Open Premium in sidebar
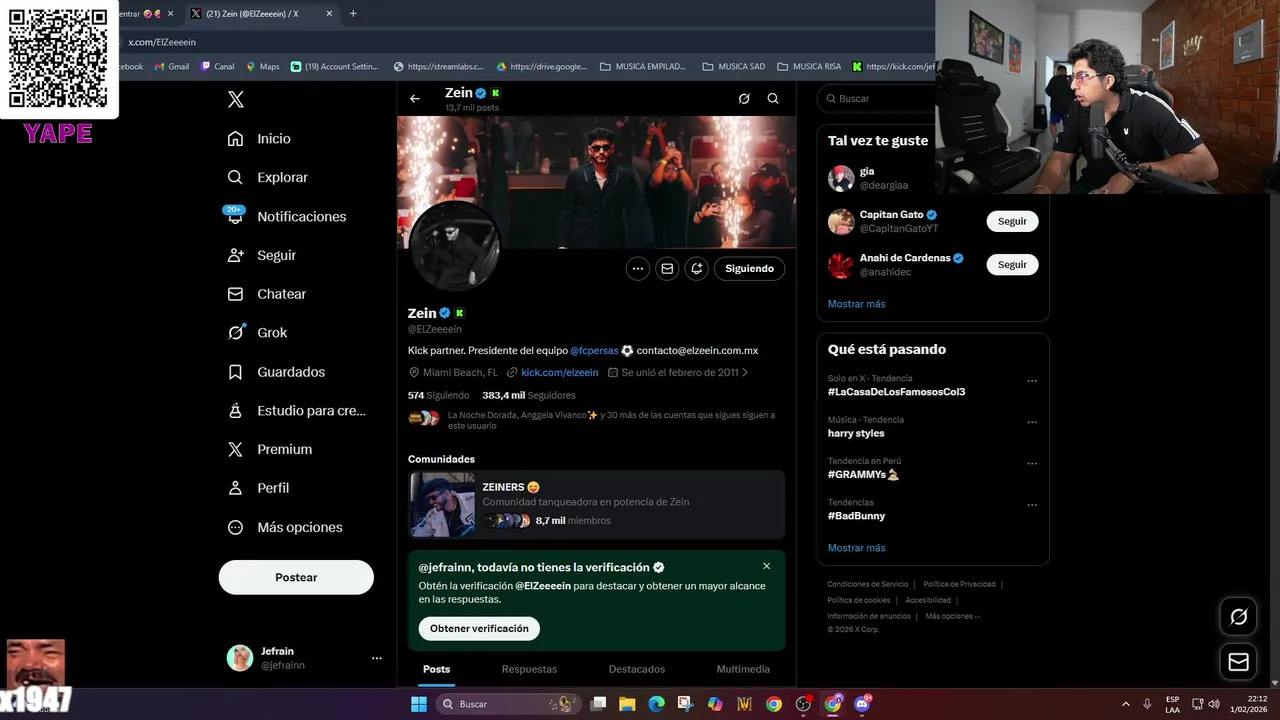Screen dimensions: 1280x720 point(270,449)
